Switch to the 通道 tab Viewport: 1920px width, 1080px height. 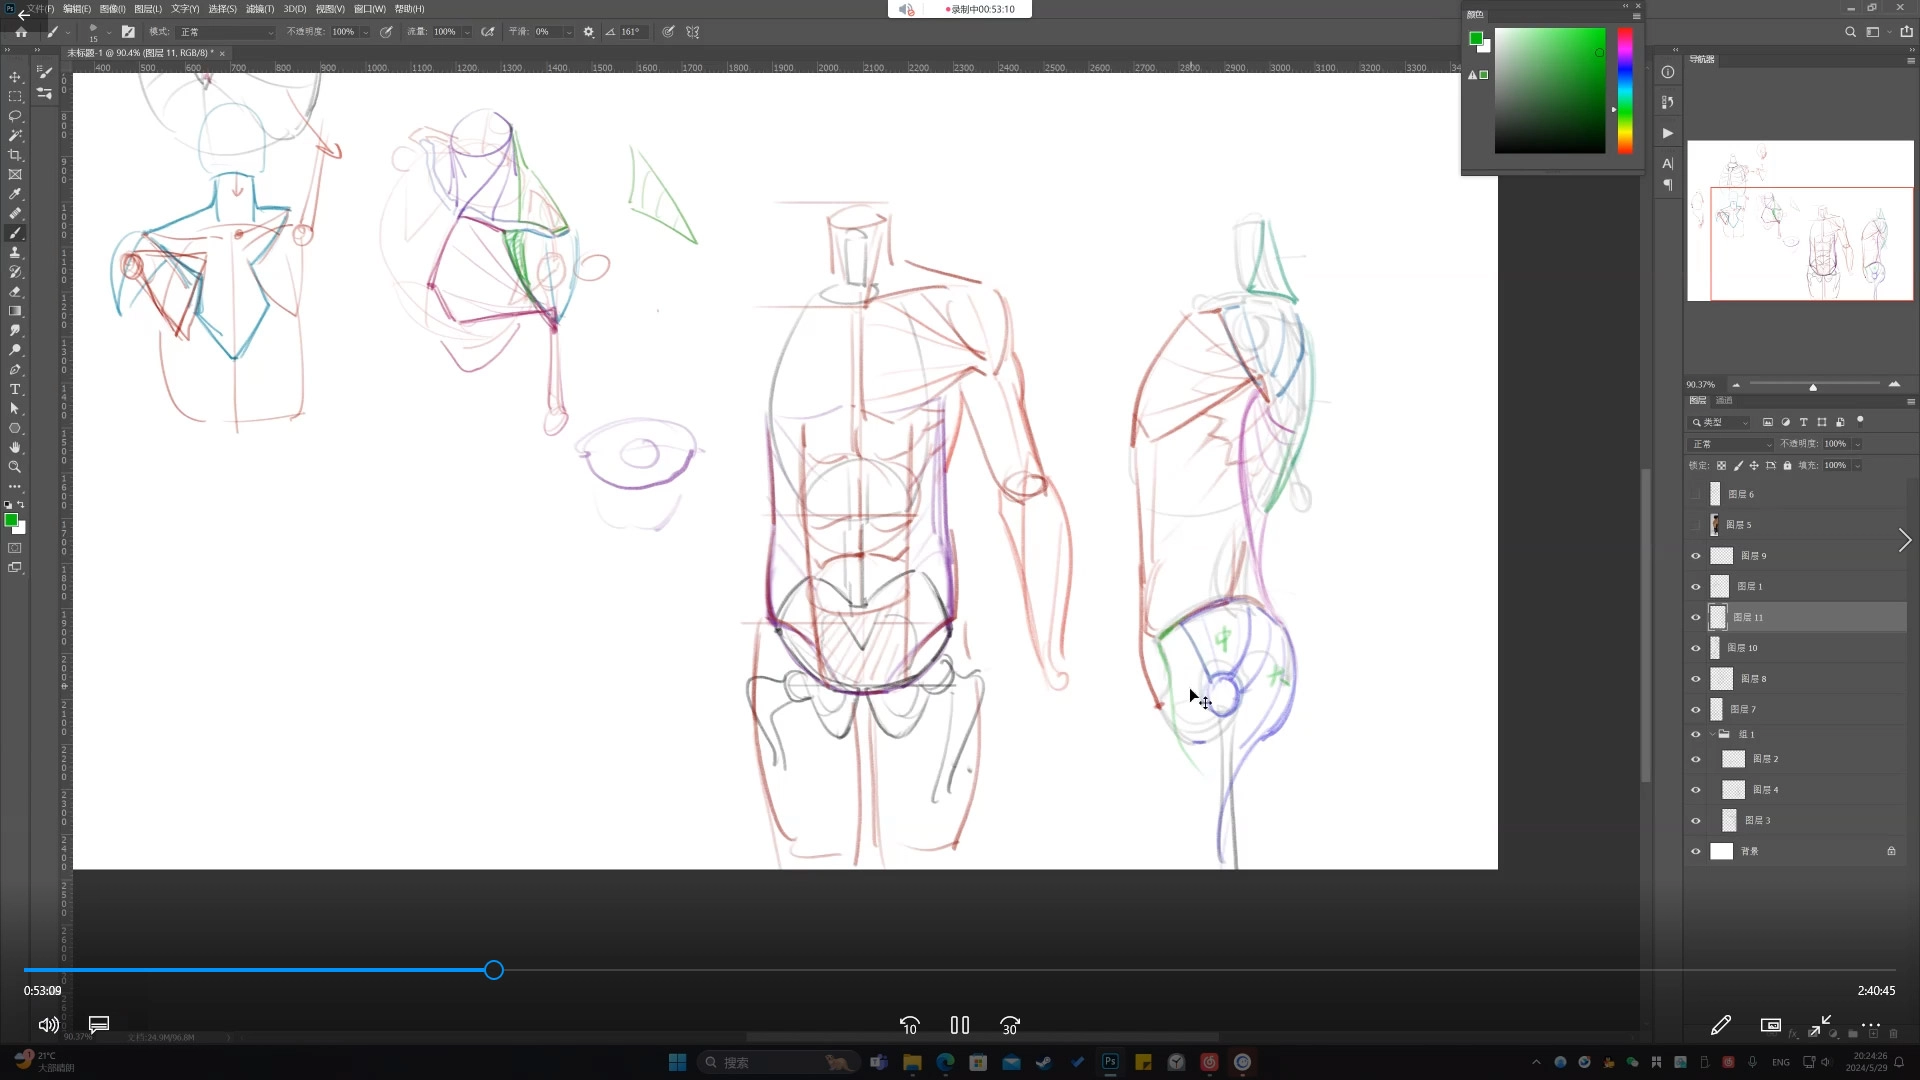point(1724,400)
